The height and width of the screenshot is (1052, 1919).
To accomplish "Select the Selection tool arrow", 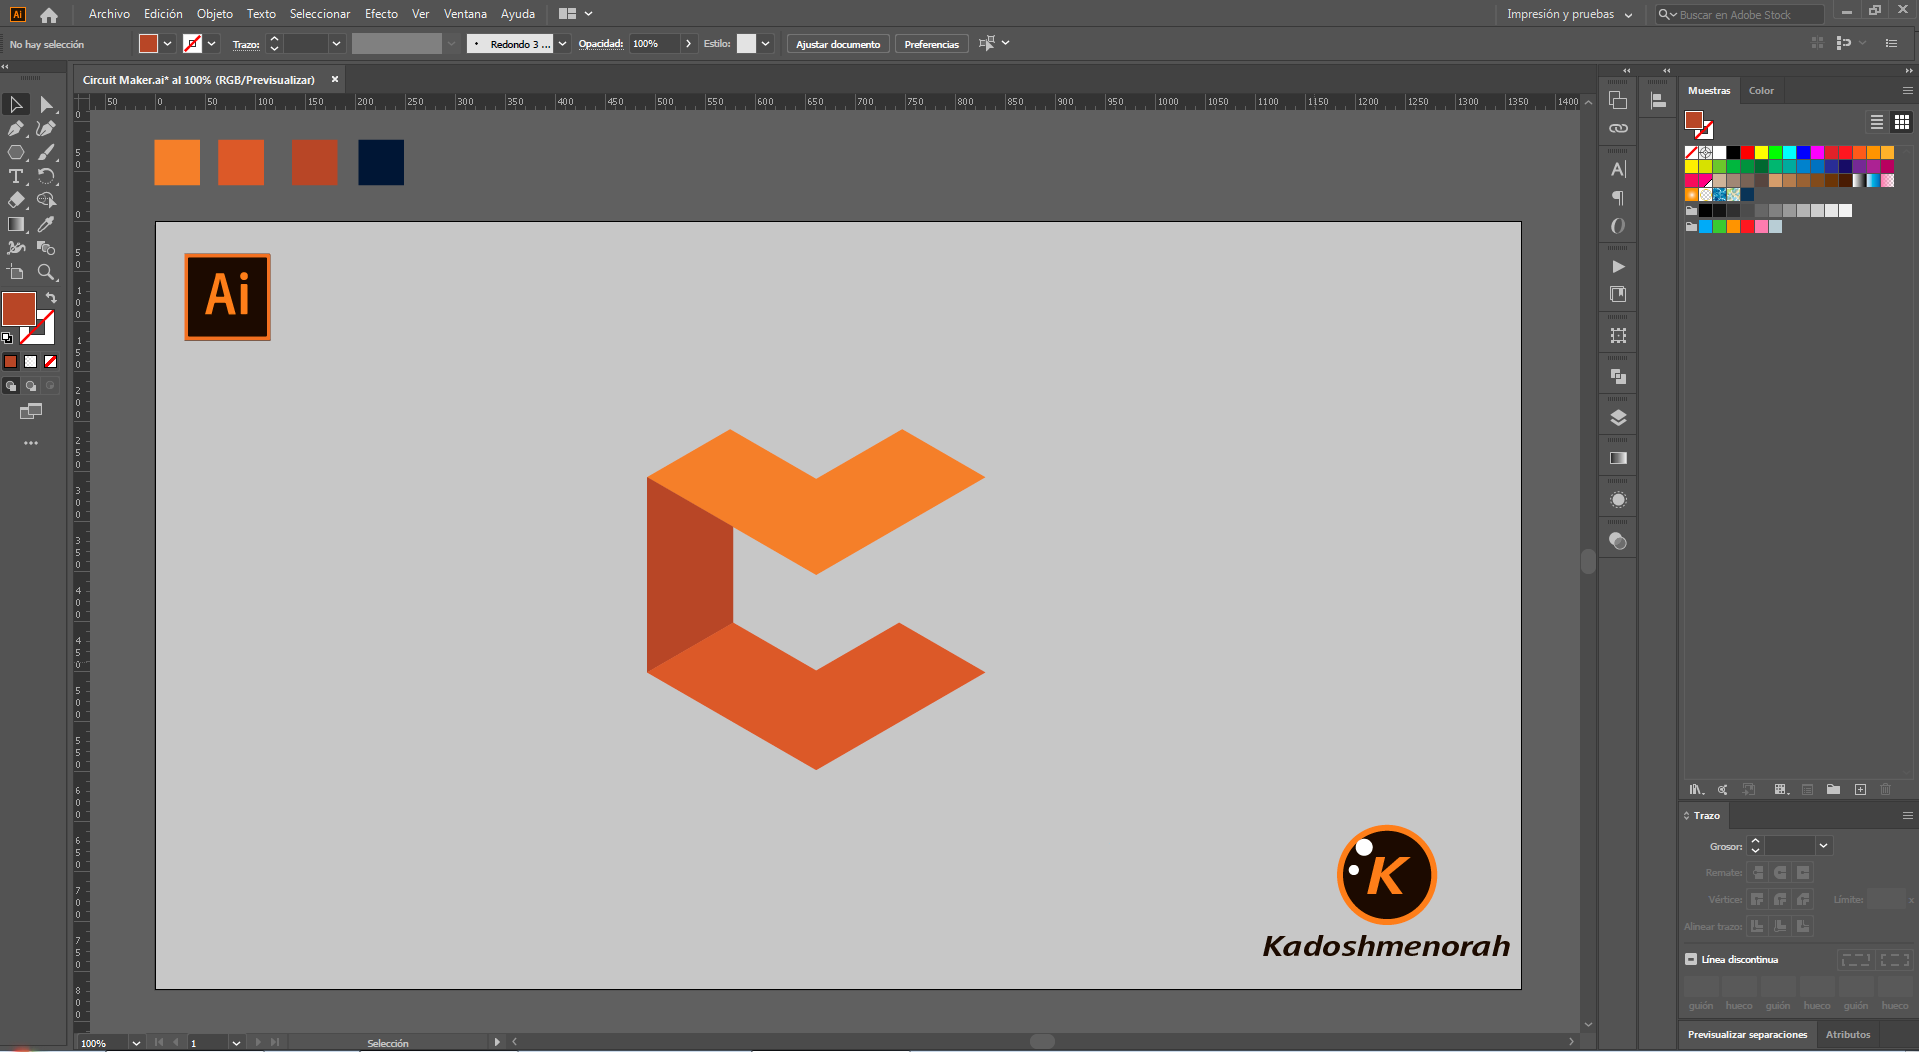I will (x=16, y=104).
